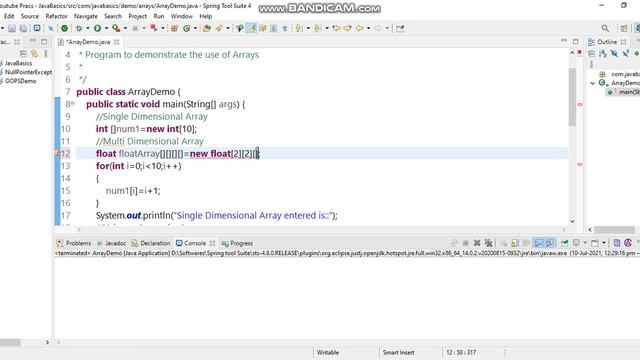Image resolution: width=640 pixels, height=360 pixels.
Task: Open the Navigate menu
Action: tap(86, 16)
